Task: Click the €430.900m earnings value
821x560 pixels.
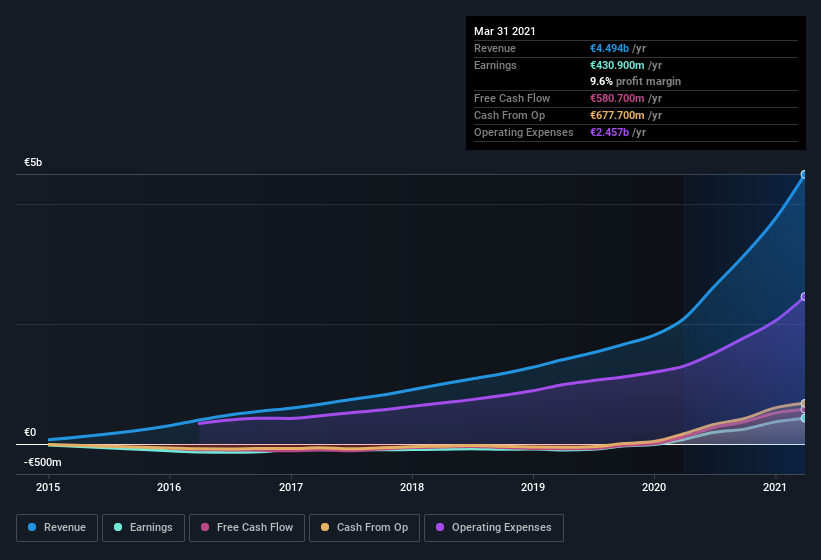Action: (x=617, y=65)
